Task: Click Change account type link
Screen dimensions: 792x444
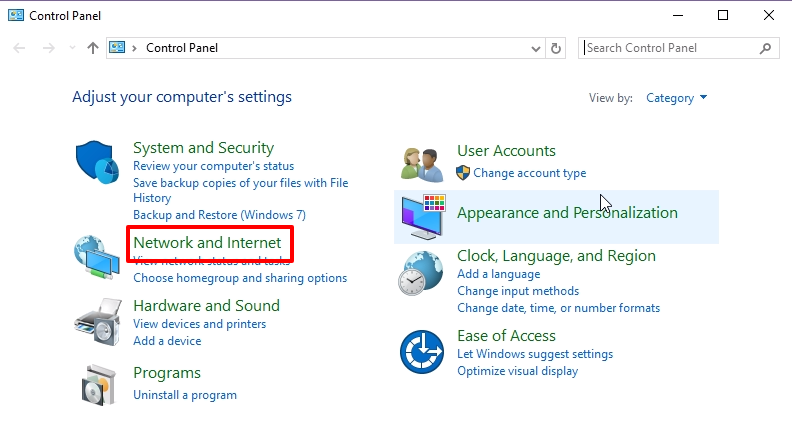Action: coord(529,173)
